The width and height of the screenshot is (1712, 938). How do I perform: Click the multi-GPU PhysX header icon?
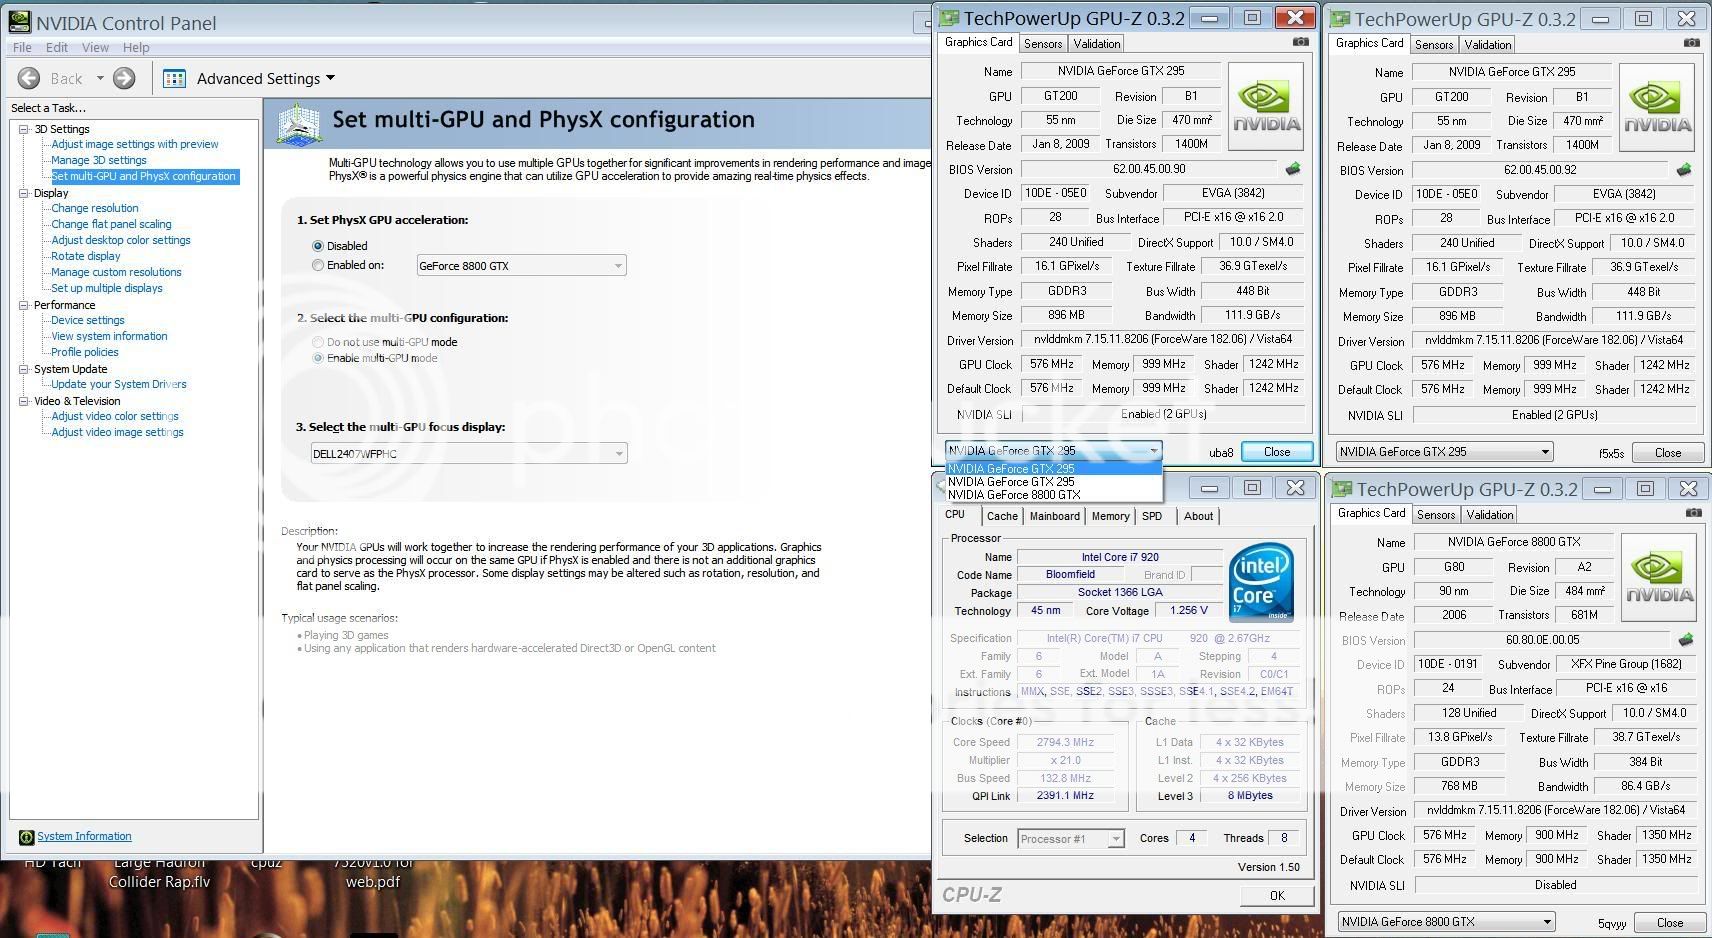(x=299, y=124)
